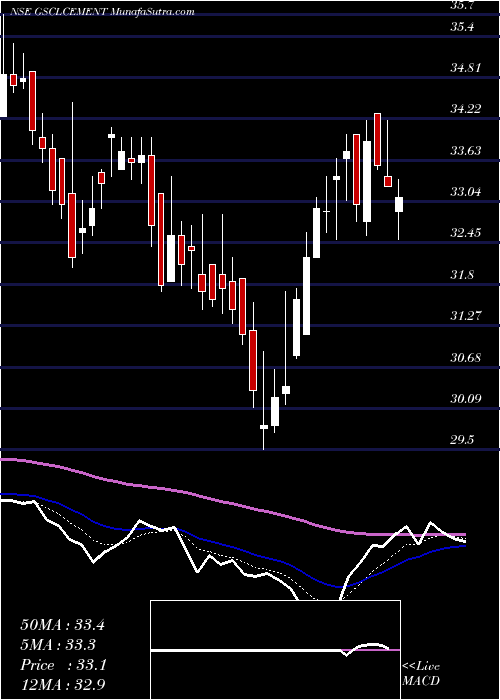Click the 31.8 price axis label
Image resolution: width=500 pixels, height=700 pixels.
(x=462, y=275)
